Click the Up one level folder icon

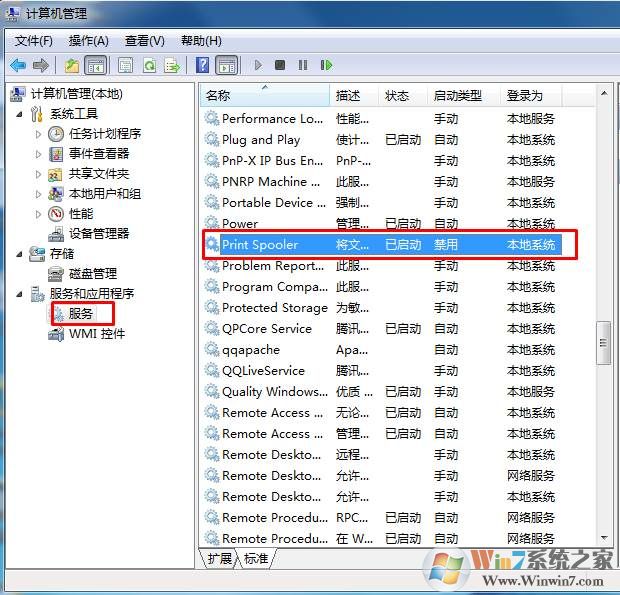(x=72, y=65)
